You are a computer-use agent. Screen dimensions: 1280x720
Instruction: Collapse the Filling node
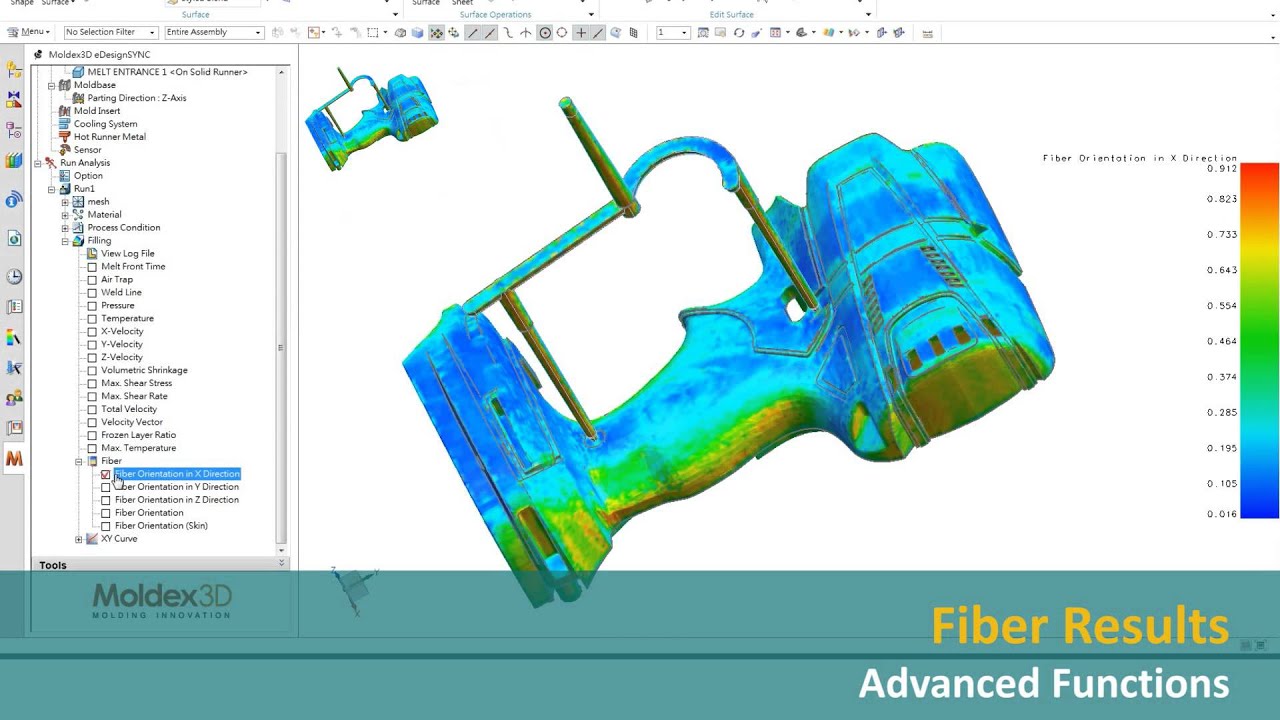[x=65, y=241]
